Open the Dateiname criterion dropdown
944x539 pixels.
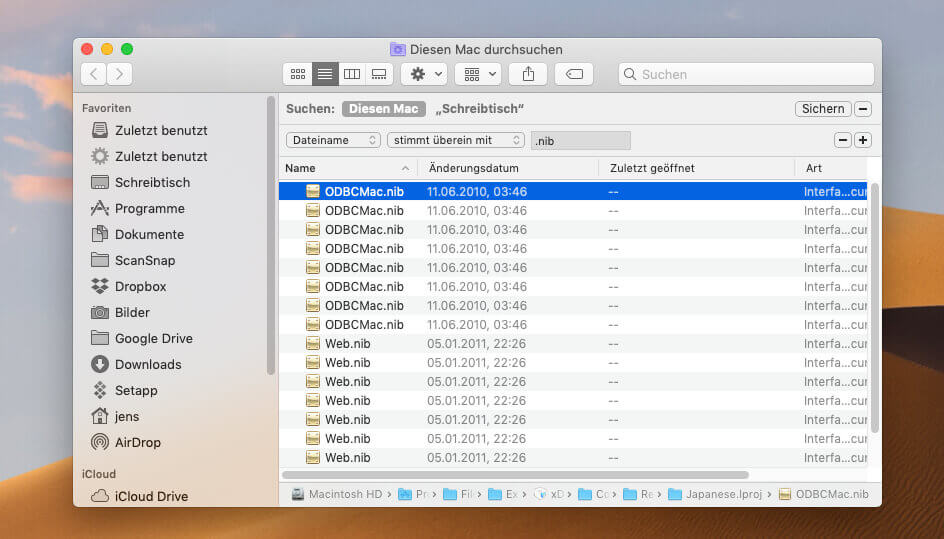click(333, 140)
